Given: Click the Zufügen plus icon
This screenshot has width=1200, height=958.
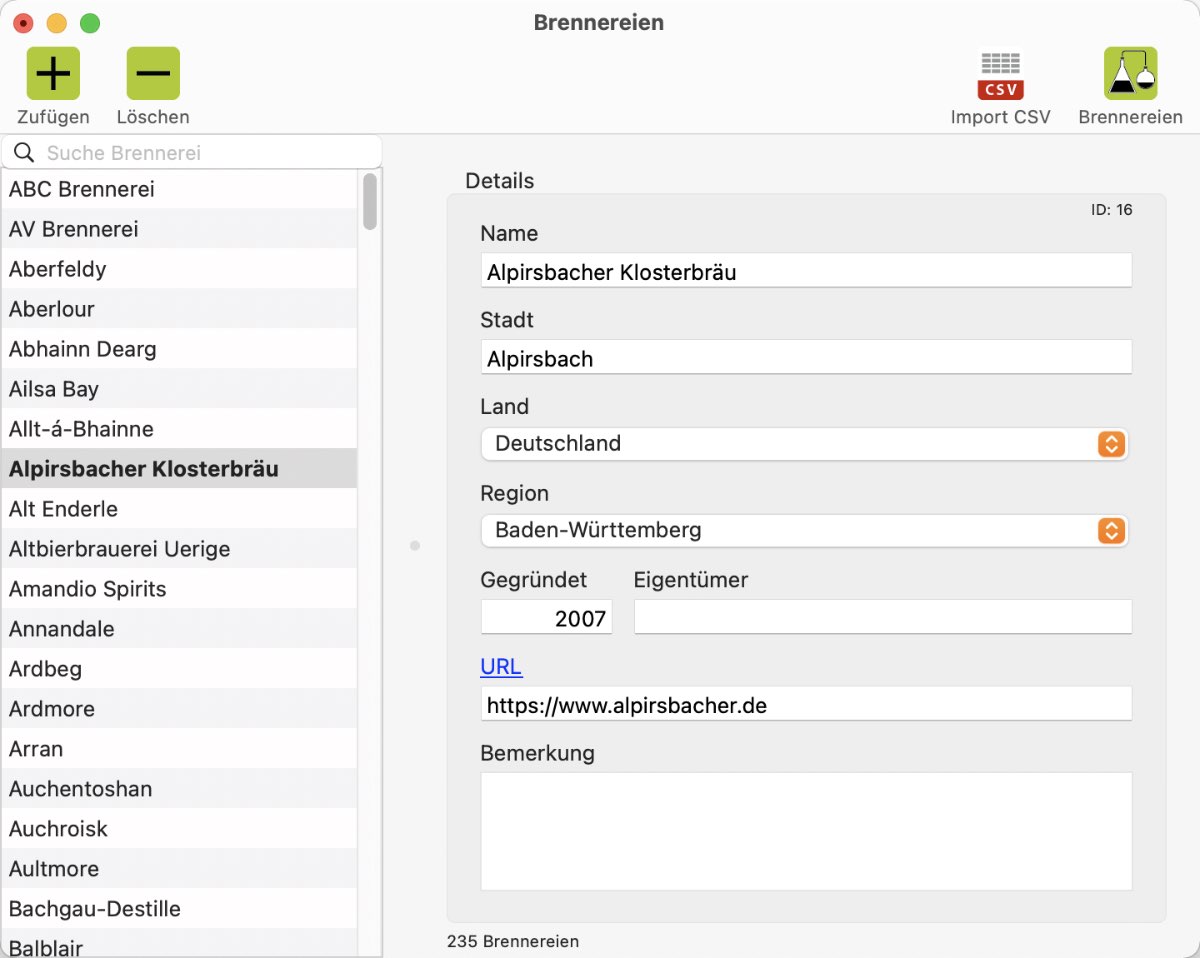Looking at the screenshot, I should 53,73.
